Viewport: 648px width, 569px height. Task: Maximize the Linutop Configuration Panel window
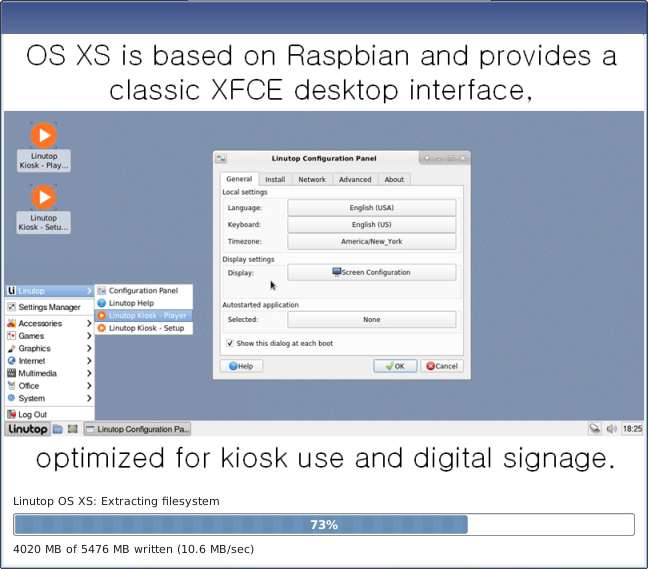click(x=451, y=158)
